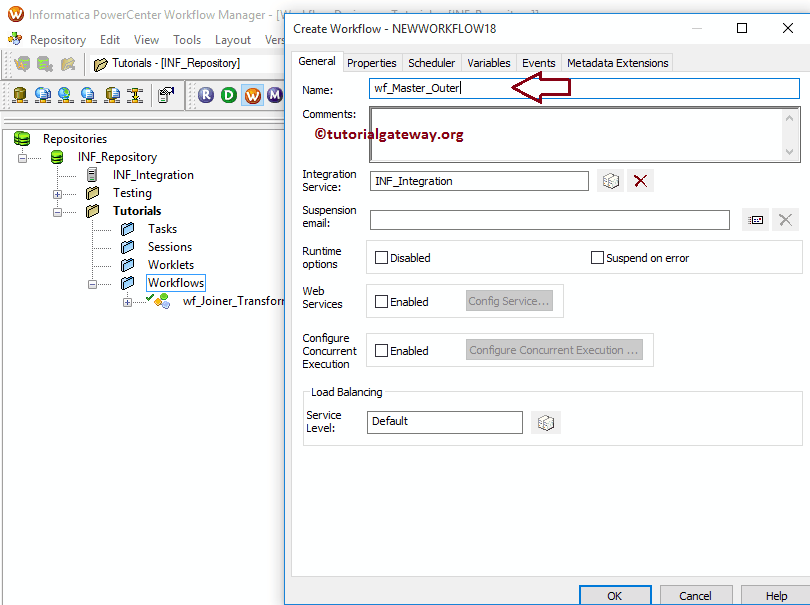Open the suspension email browse icon
Image resolution: width=810 pixels, height=605 pixels.
click(x=755, y=220)
